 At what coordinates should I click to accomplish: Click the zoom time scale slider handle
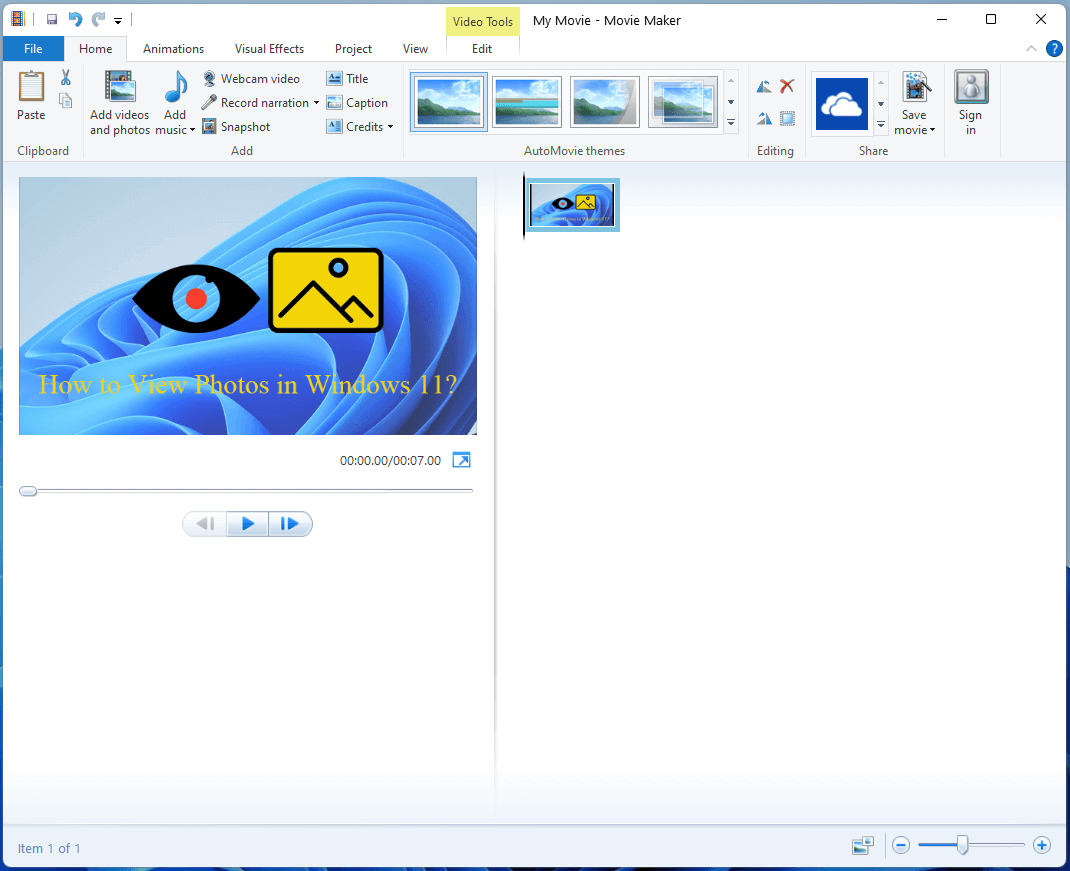point(962,845)
